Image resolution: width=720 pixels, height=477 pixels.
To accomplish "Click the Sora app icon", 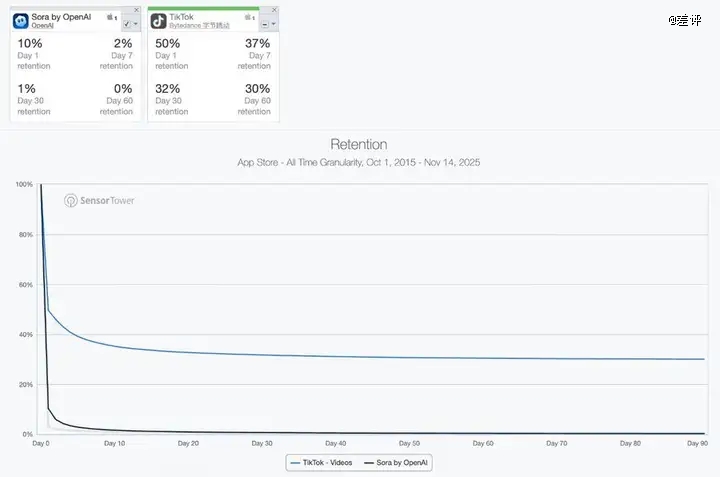I will click(20, 20).
